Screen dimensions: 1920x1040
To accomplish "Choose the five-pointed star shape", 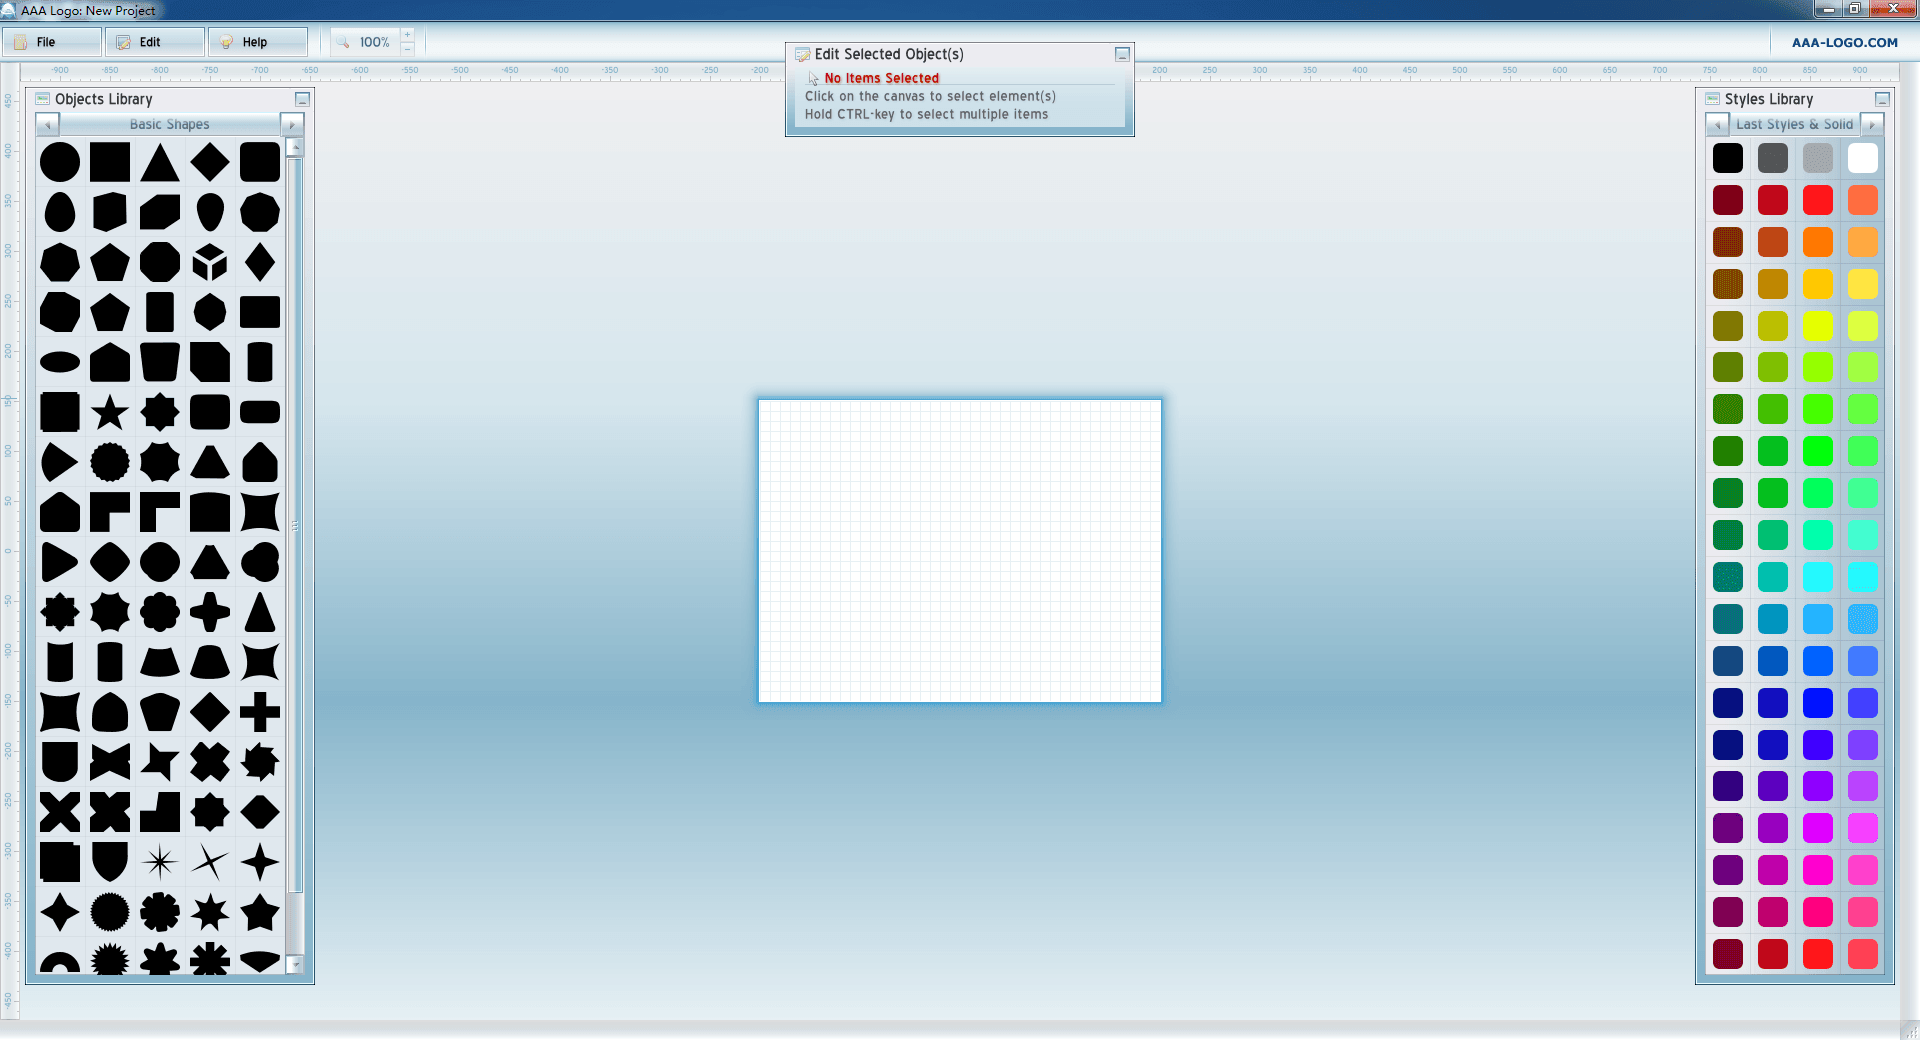I will tap(110, 412).
